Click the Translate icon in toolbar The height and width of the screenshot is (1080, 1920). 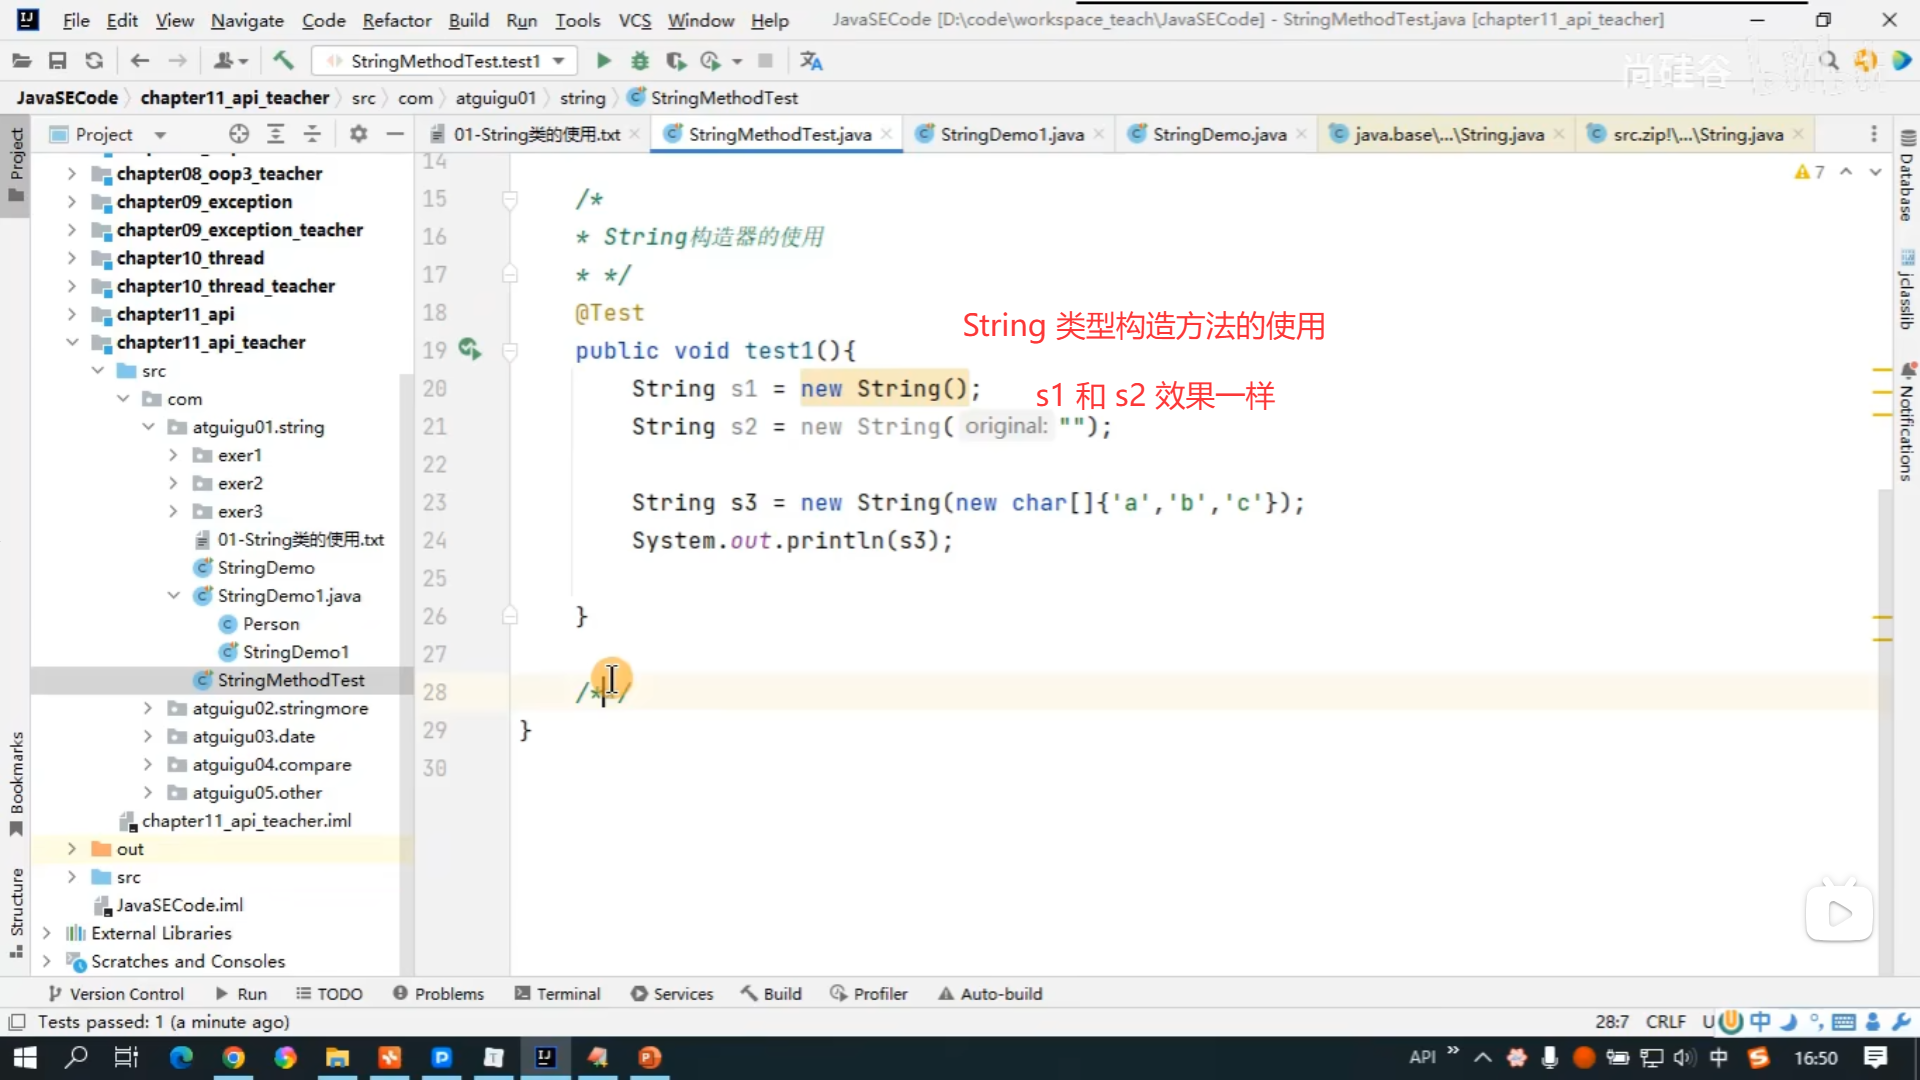[x=811, y=61]
